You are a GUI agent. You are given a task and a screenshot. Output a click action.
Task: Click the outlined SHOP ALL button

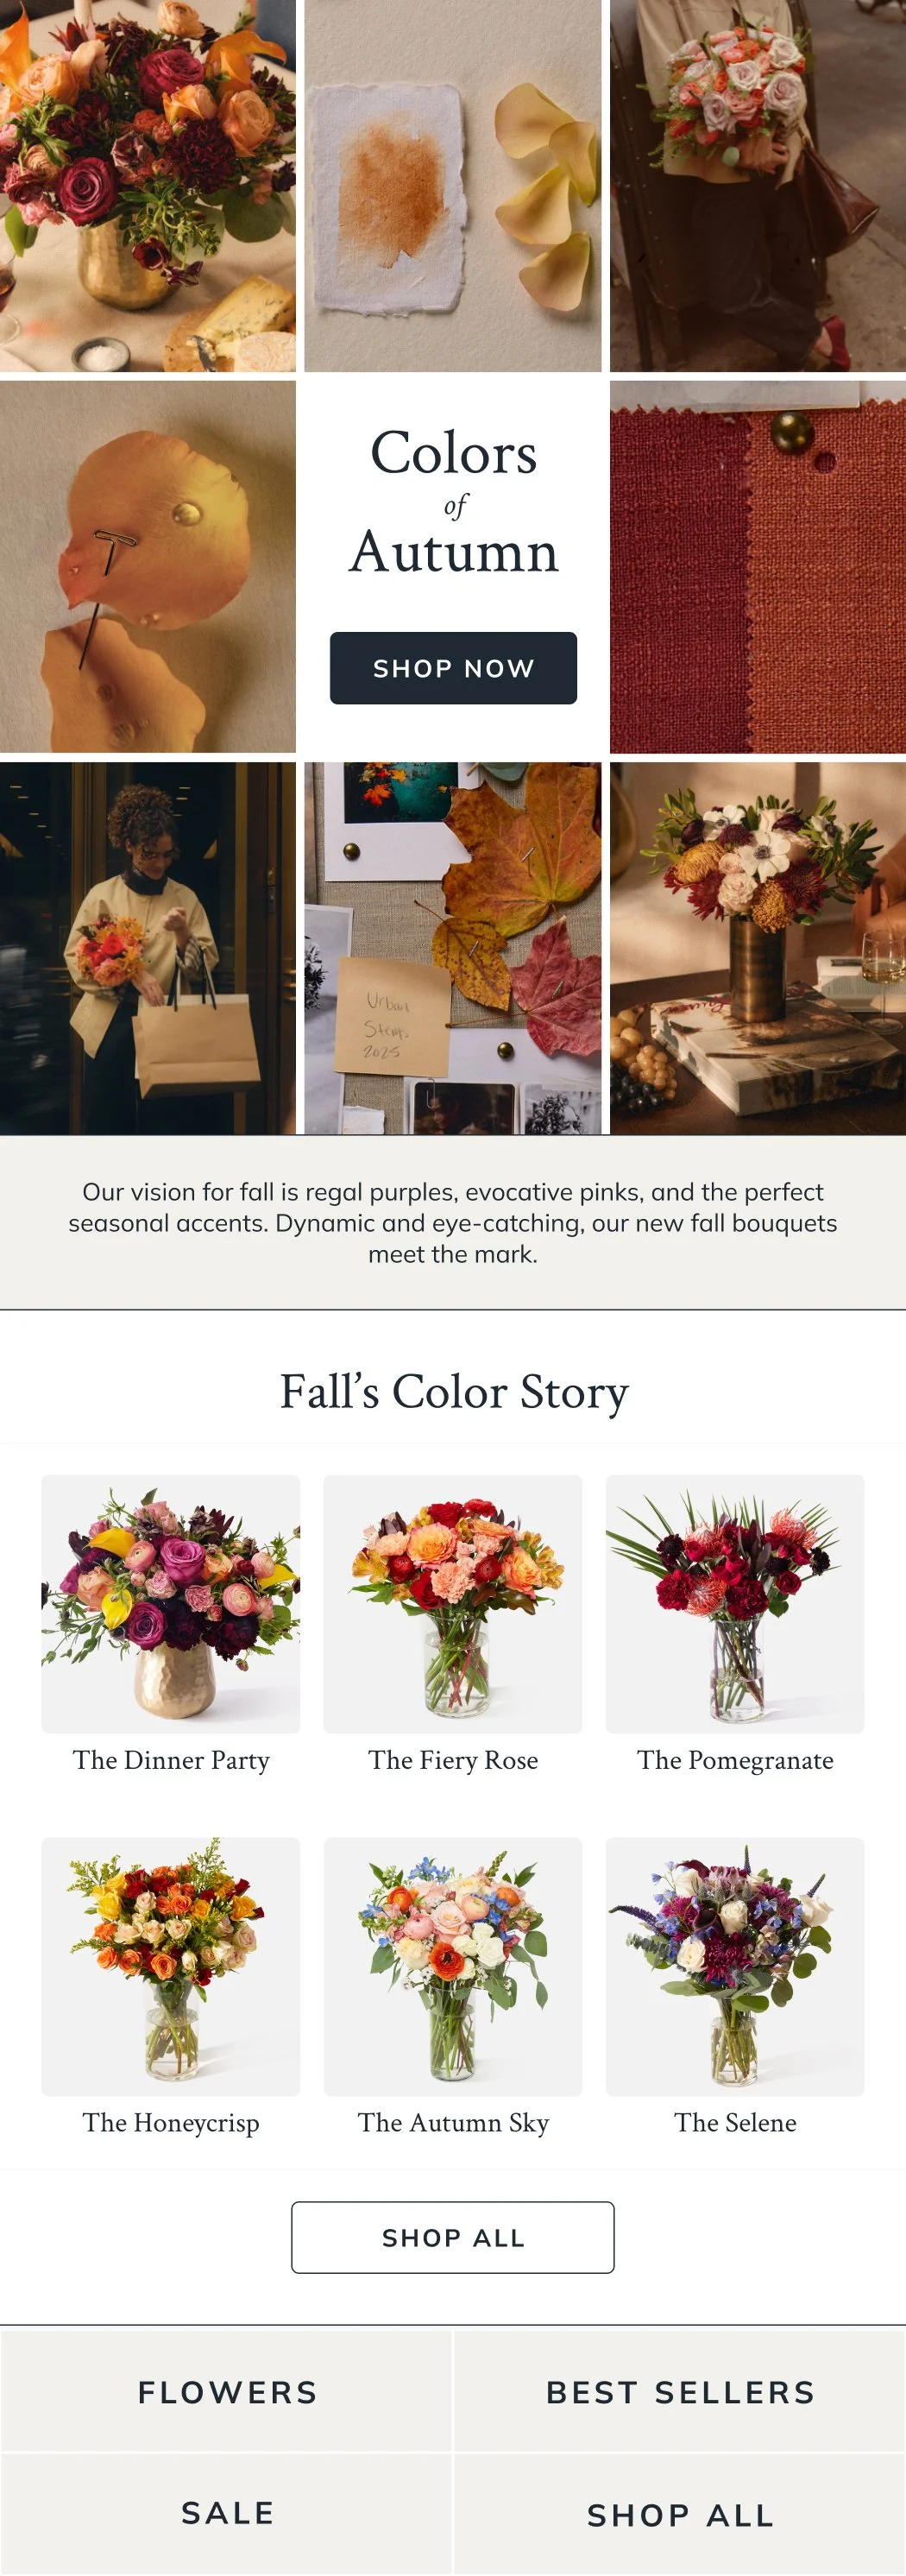click(x=453, y=2237)
